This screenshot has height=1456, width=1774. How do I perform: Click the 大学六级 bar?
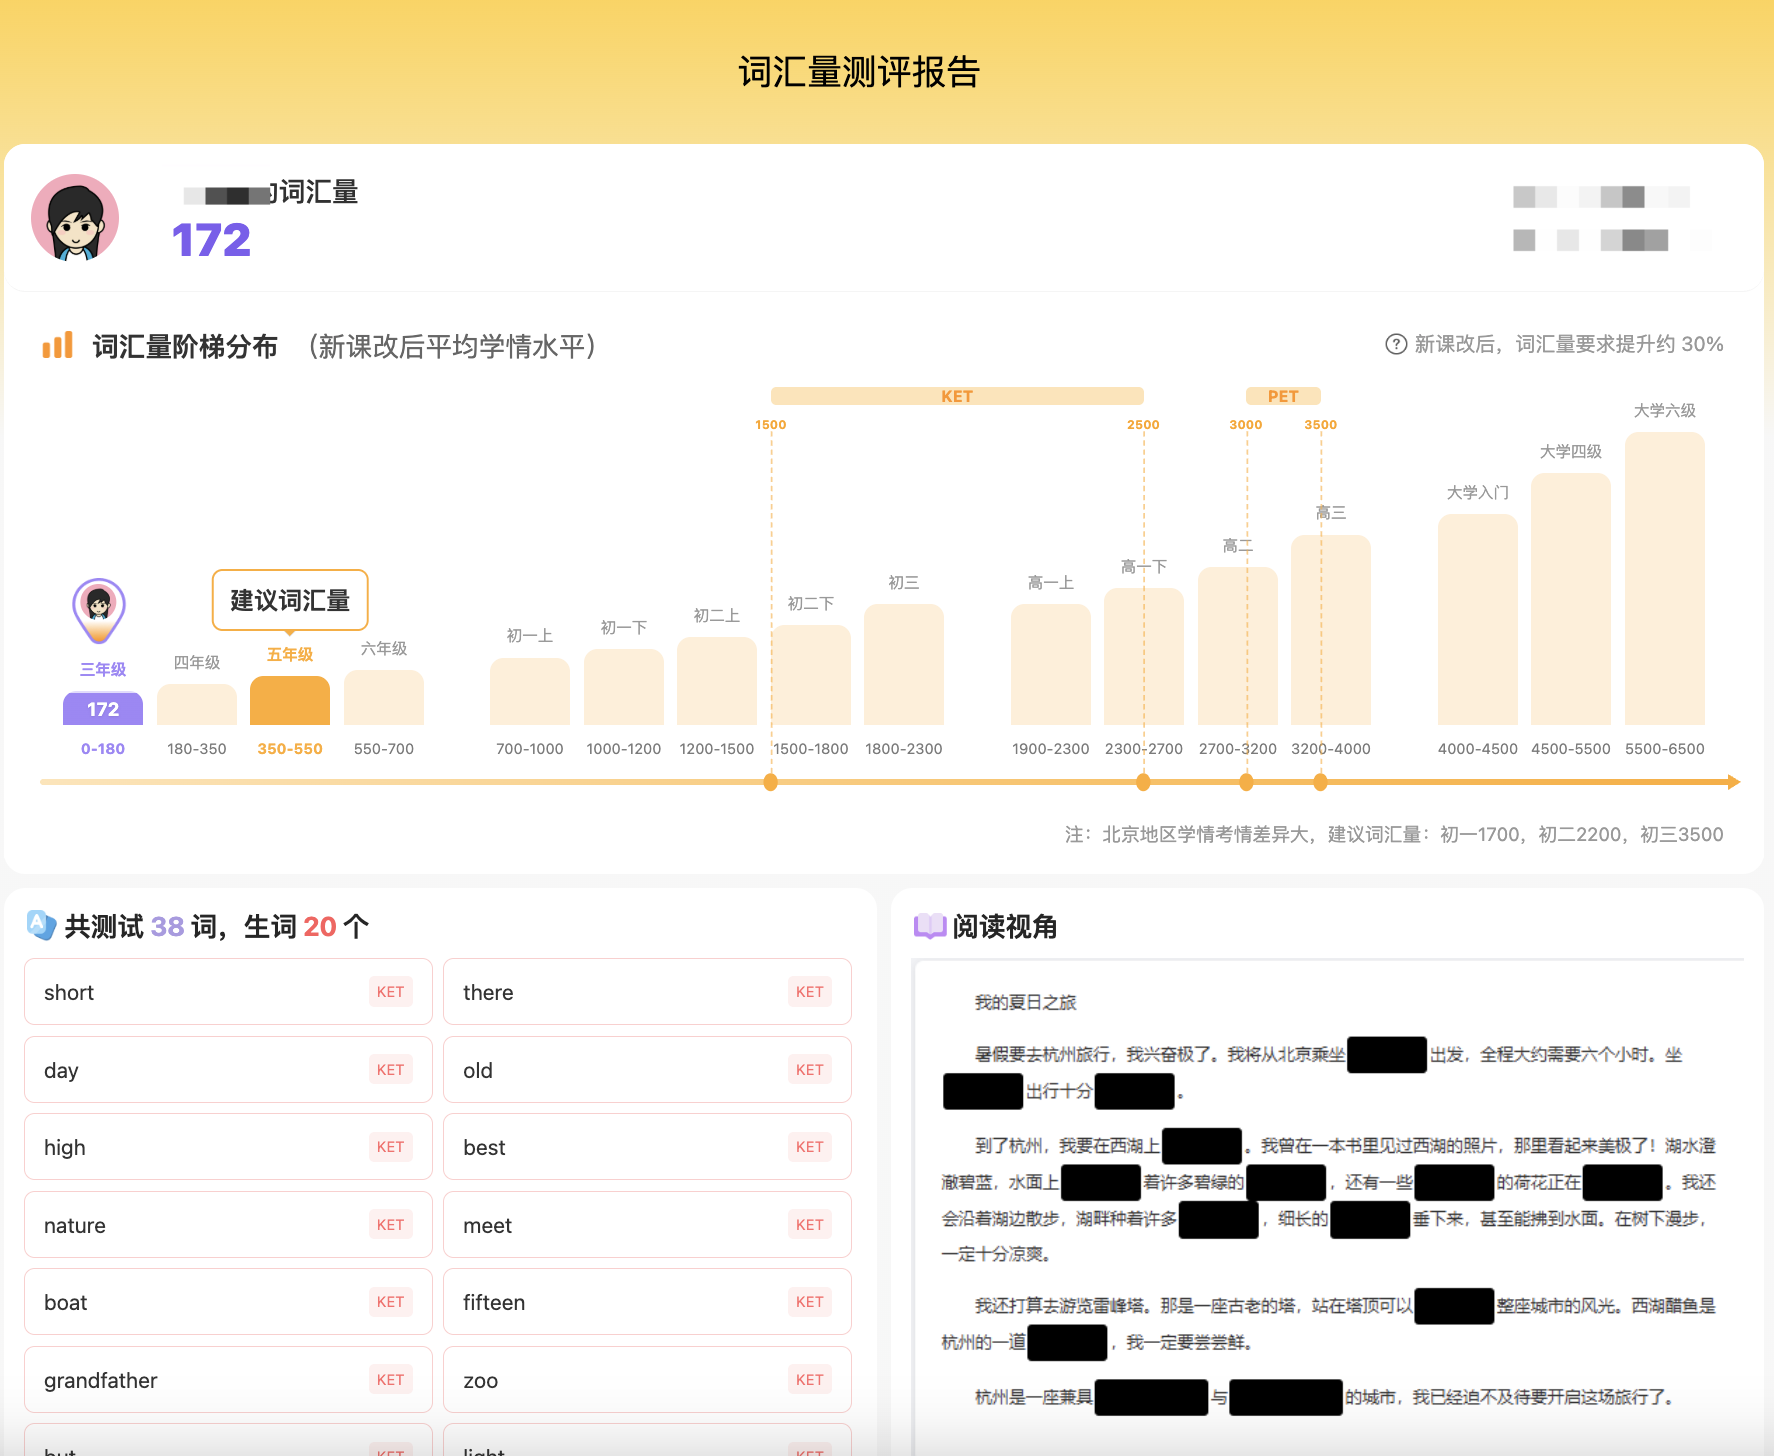pos(1665,578)
